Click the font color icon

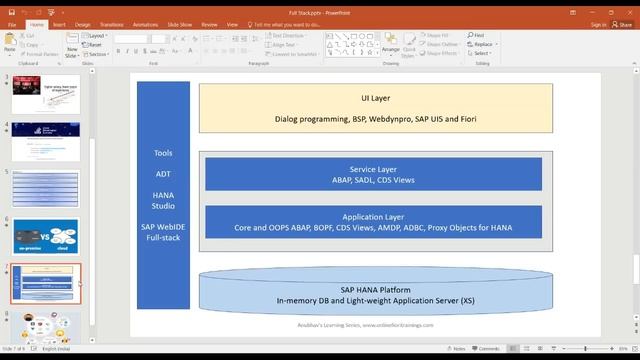pyautogui.click(x=190, y=51)
